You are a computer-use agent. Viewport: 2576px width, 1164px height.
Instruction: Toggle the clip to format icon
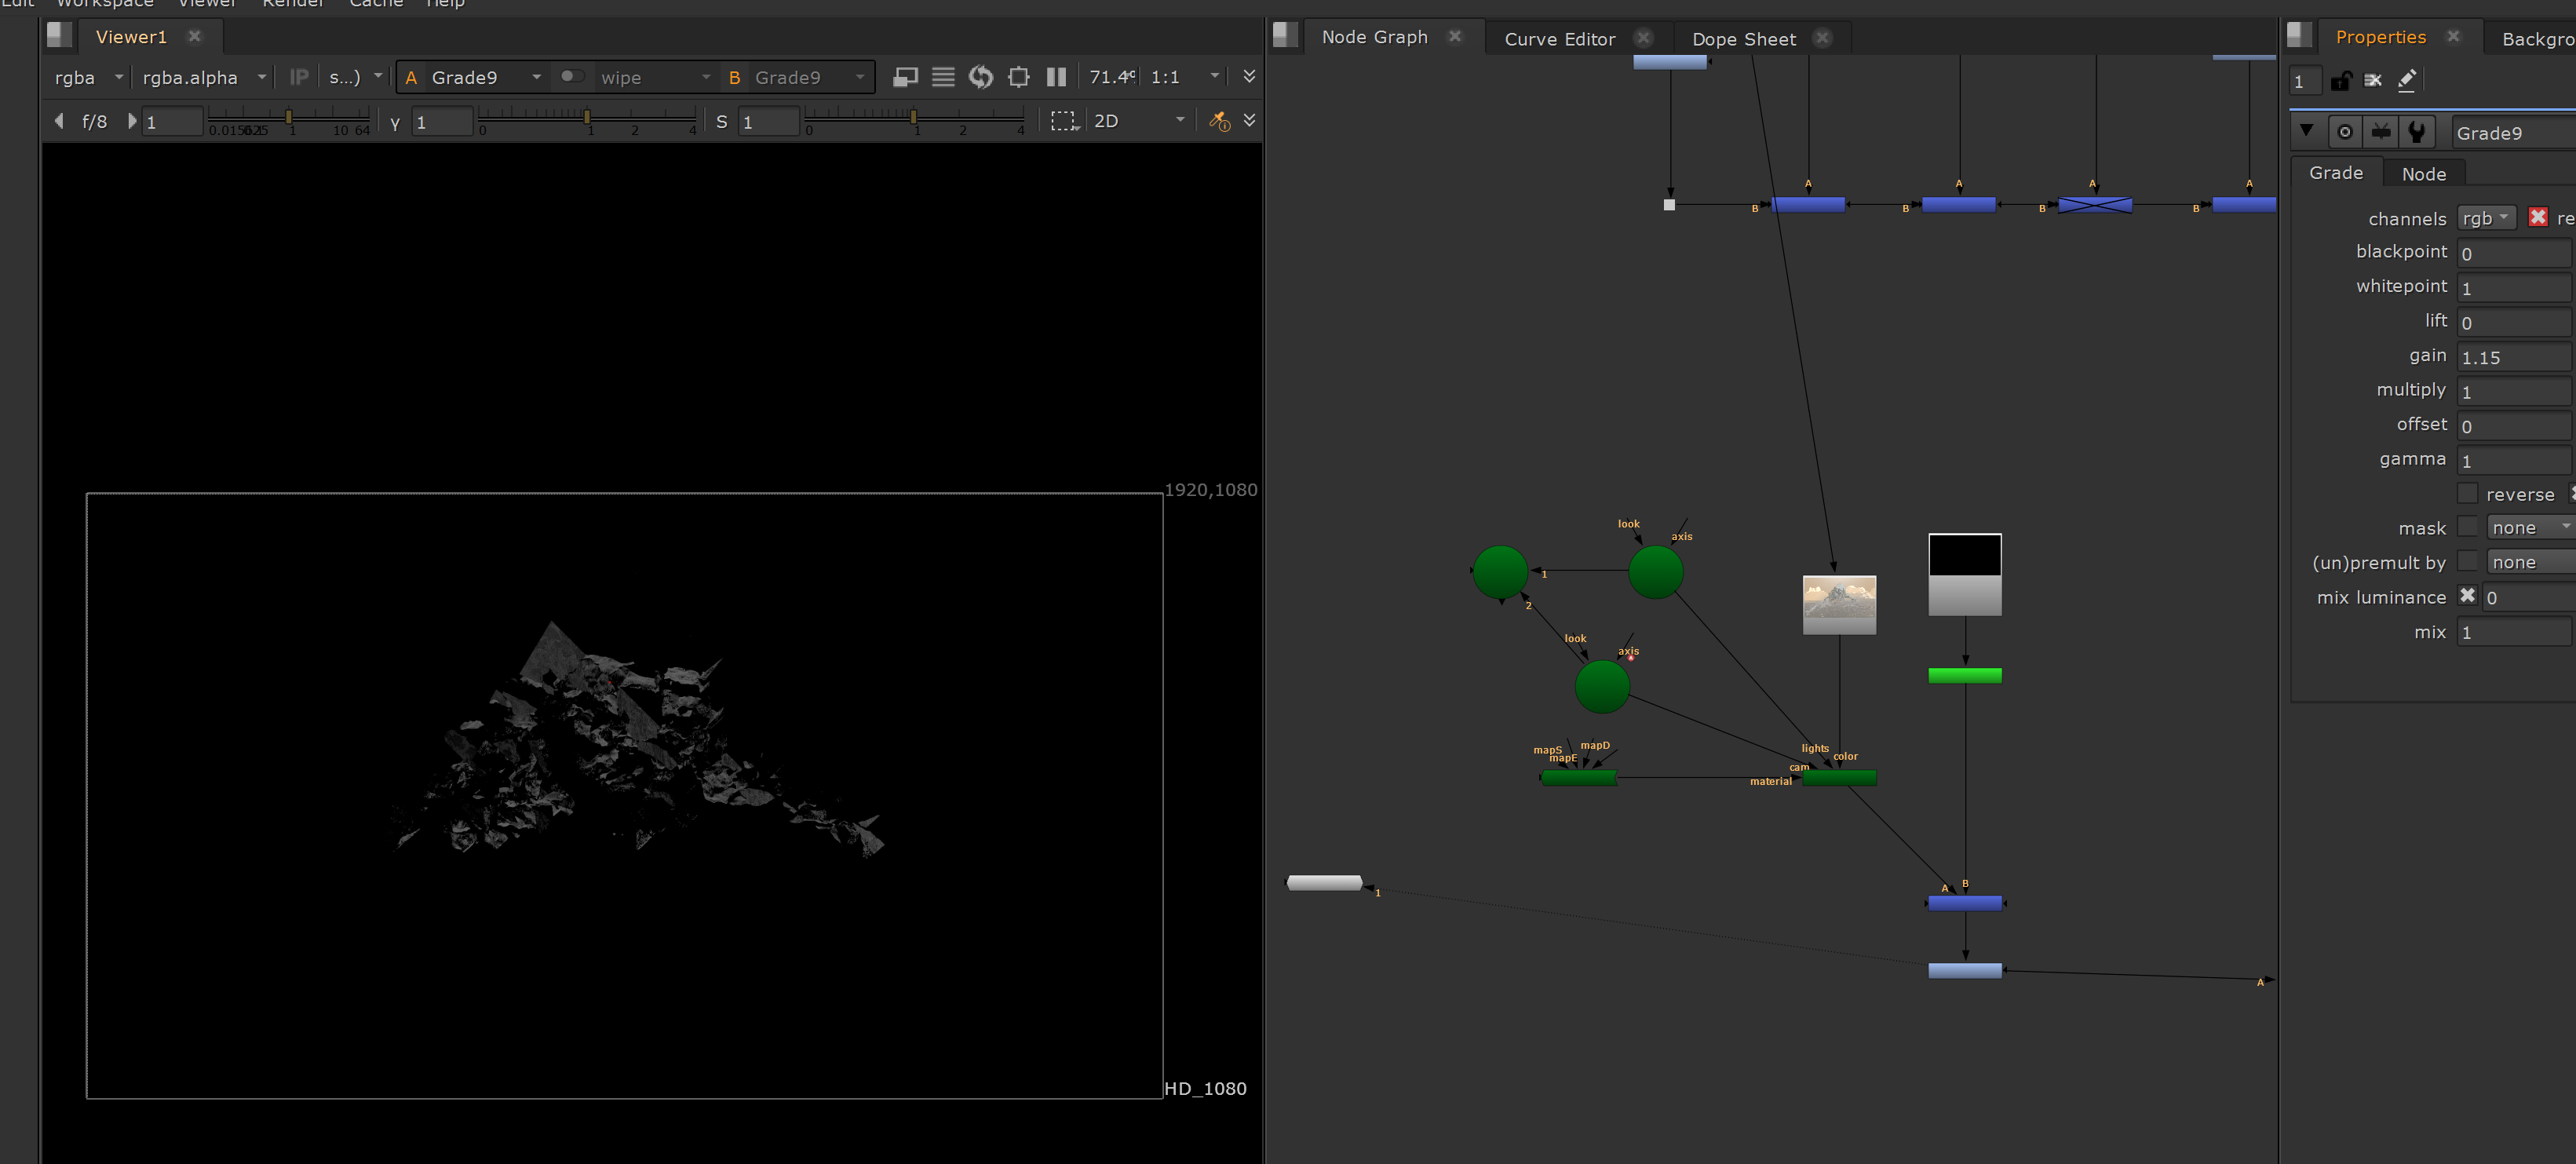[1018, 77]
